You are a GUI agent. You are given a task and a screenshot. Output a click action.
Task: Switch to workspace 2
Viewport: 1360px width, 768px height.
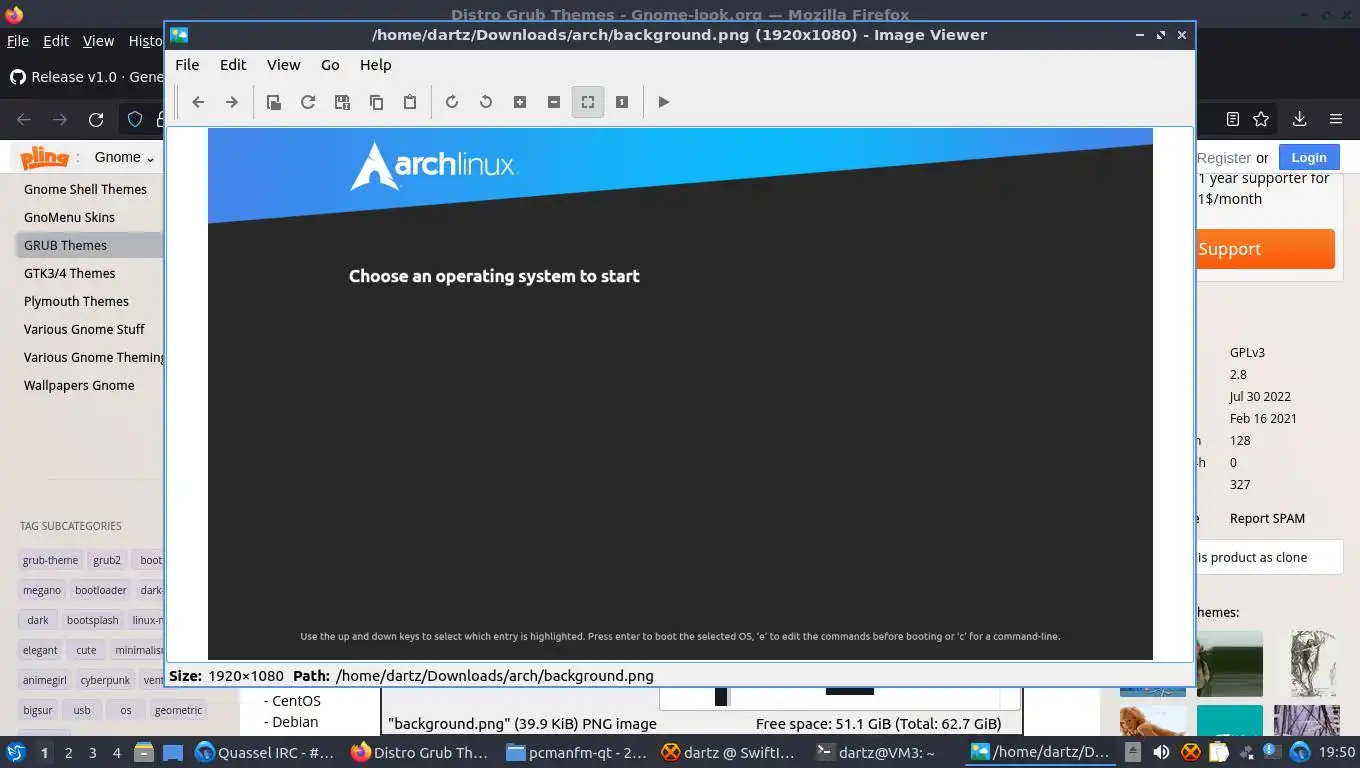[x=69, y=752]
